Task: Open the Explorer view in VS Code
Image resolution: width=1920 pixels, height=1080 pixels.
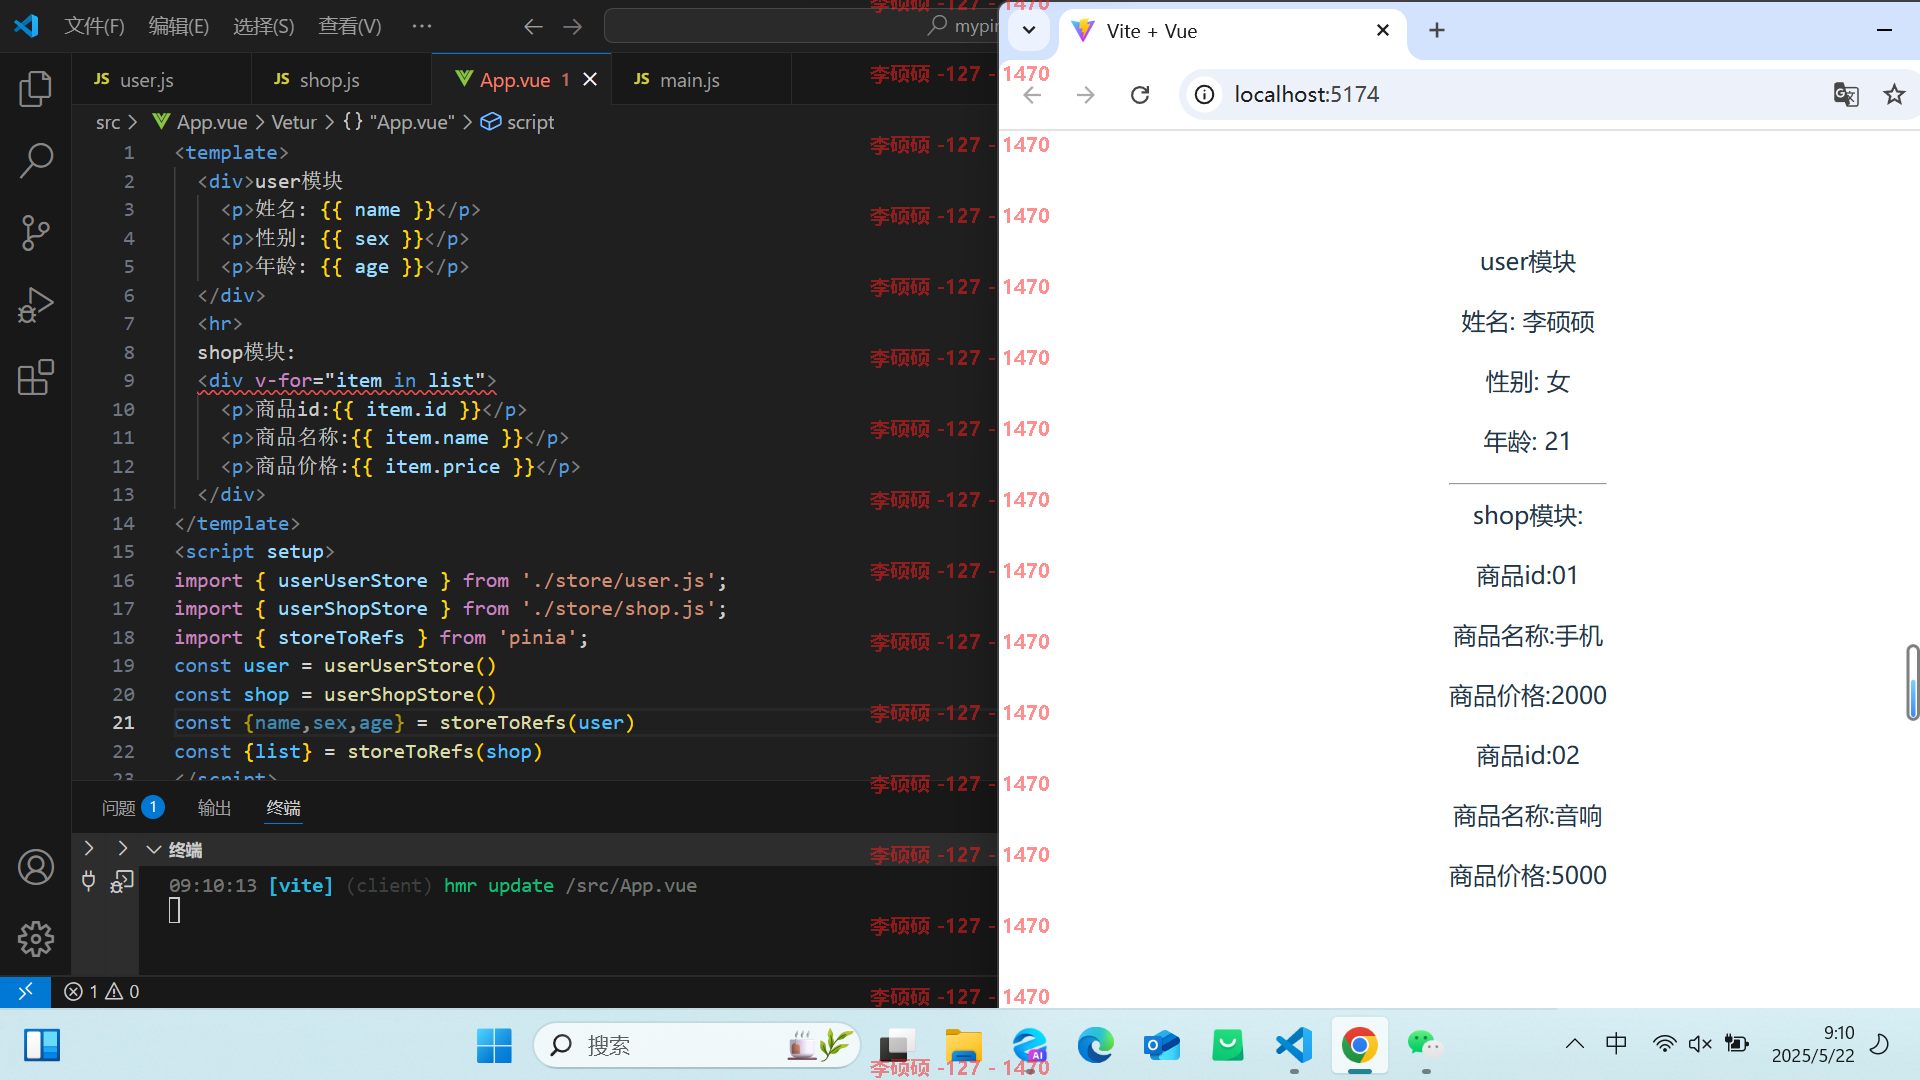Action: point(36,88)
